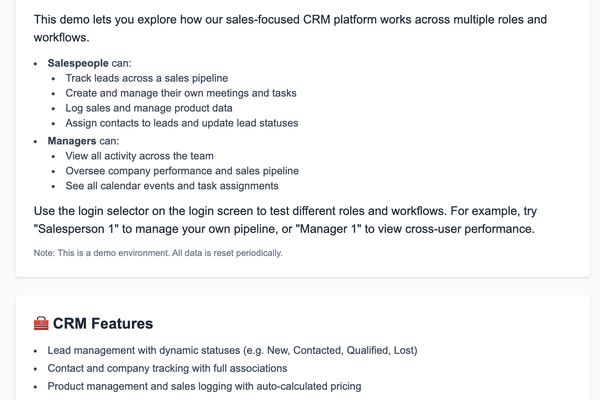
Task: Click the example statuses text in parentheses
Action: point(335,351)
